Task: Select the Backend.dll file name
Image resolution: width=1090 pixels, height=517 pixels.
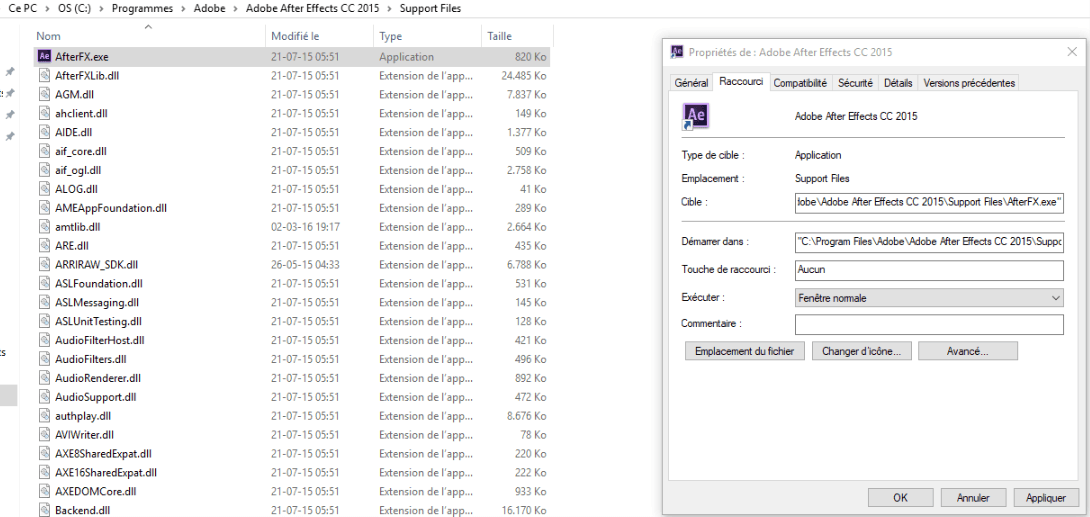Action: tap(83, 511)
